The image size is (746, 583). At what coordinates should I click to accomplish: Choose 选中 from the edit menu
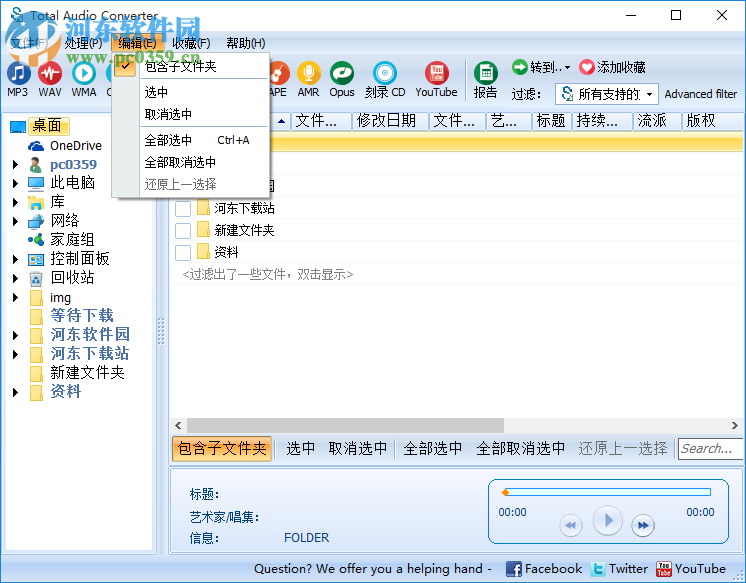[x=191, y=92]
